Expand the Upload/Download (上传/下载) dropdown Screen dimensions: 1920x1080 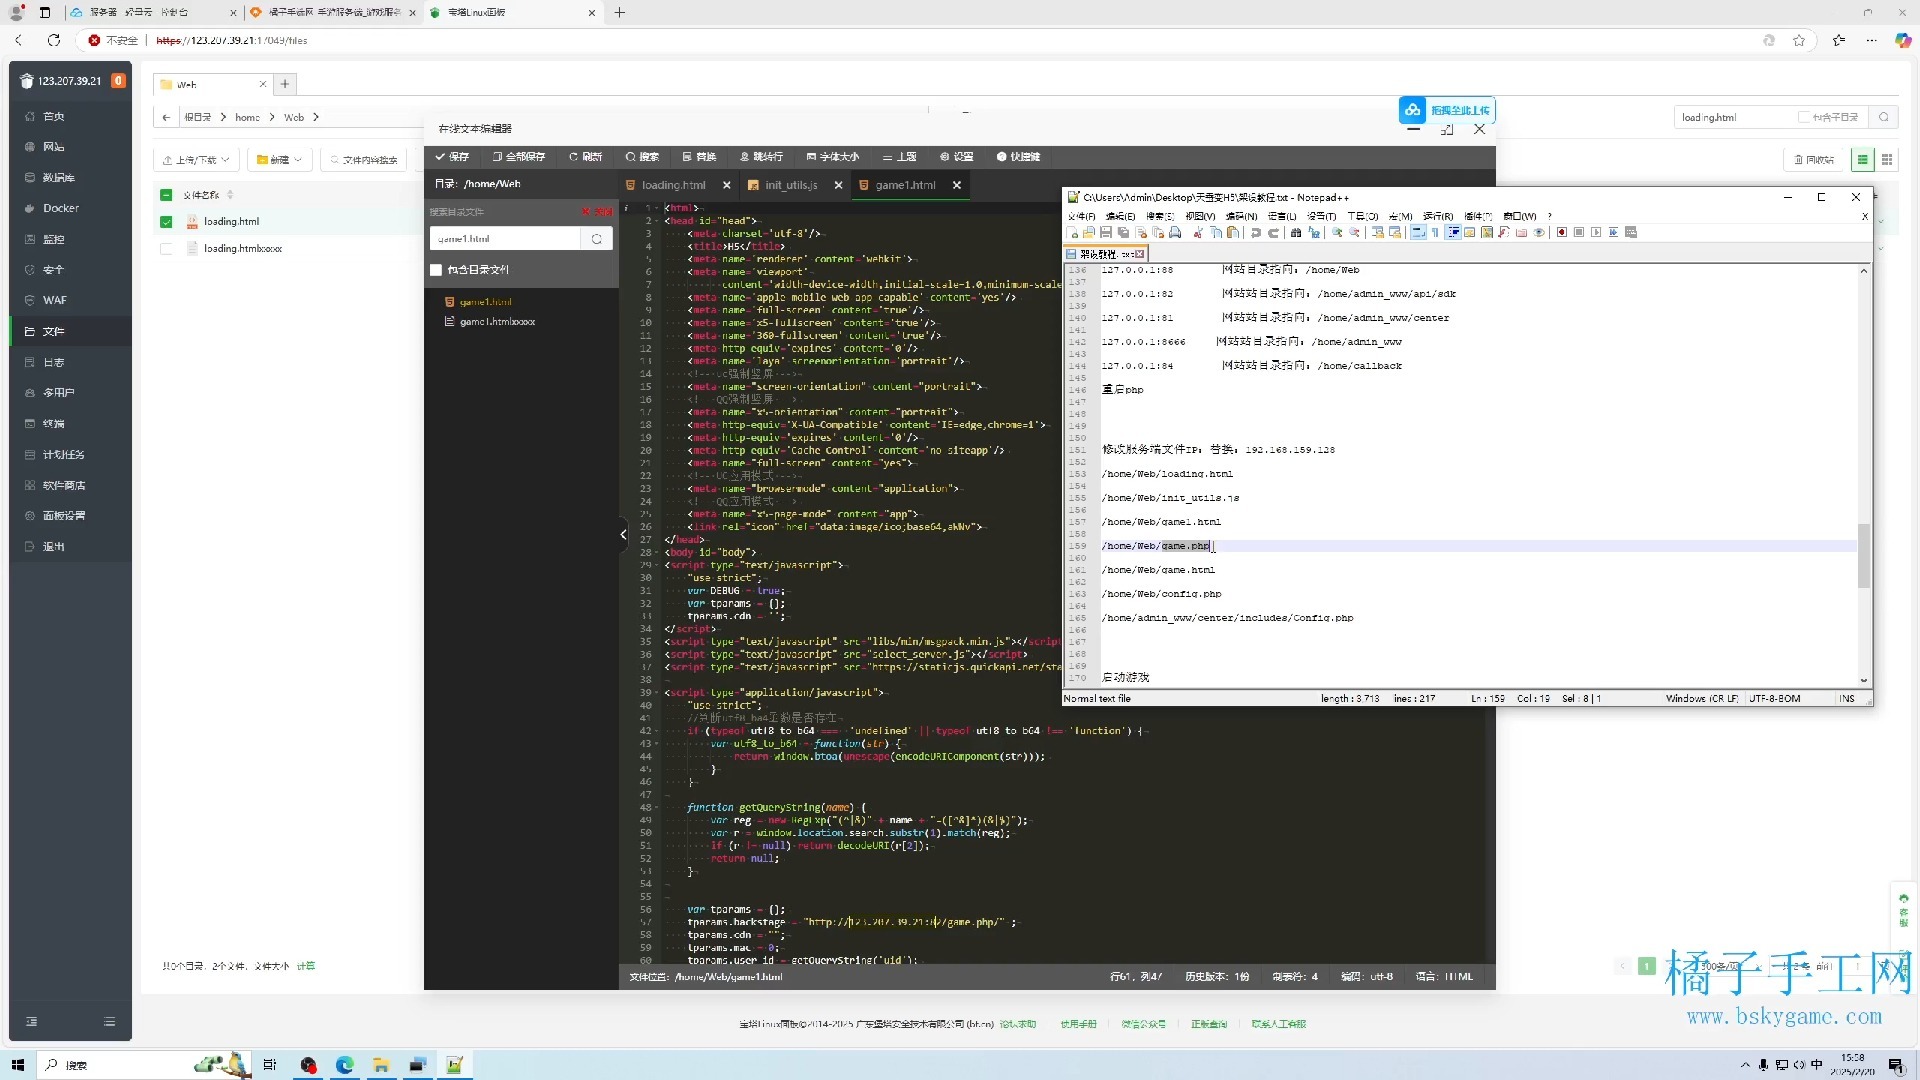pyautogui.click(x=196, y=160)
